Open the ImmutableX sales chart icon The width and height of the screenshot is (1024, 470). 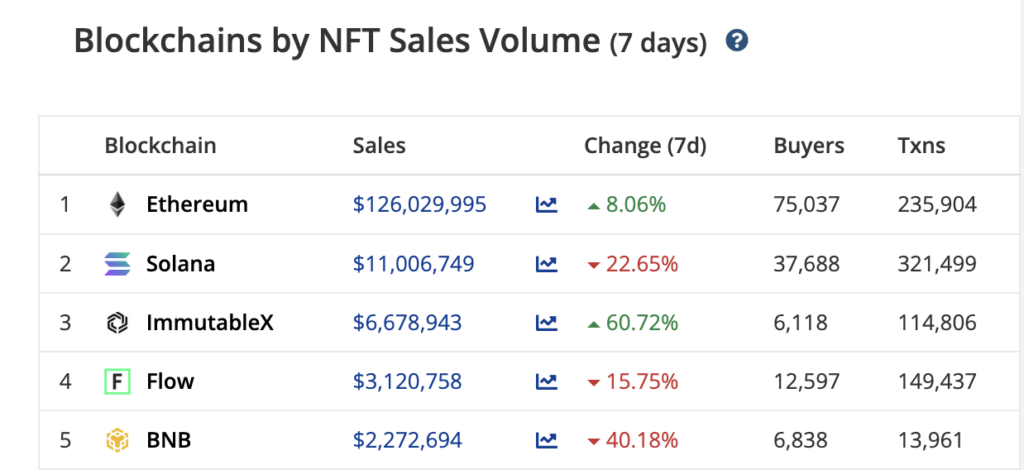tap(546, 323)
